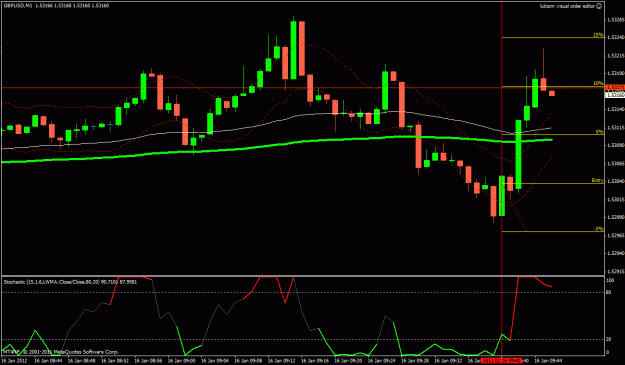Screen dimensions: 625x365
Task: Click the MetaQuotes Software Corp copyright text
Action: point(61,352)
